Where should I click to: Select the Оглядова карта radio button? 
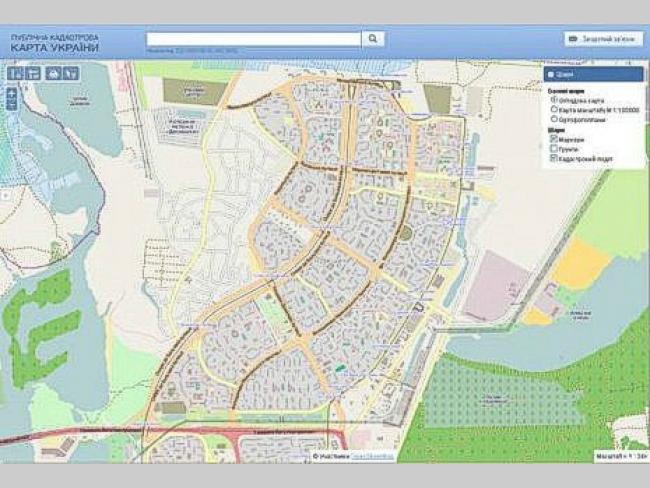click(x=555, y=99)
